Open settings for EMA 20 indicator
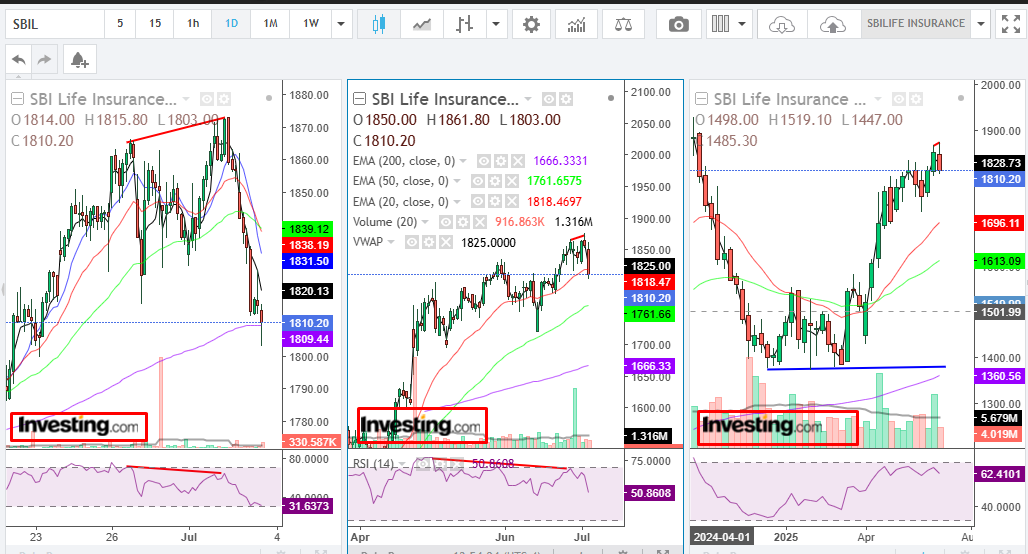The width and height of the screenshot is (1028, 554). [x=495, y=201]
